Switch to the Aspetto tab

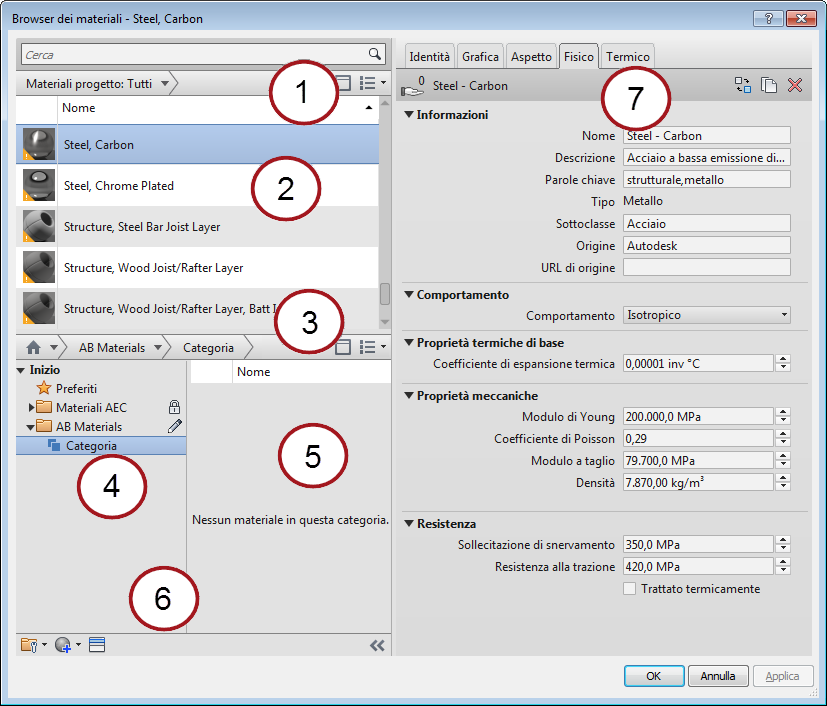531,56
